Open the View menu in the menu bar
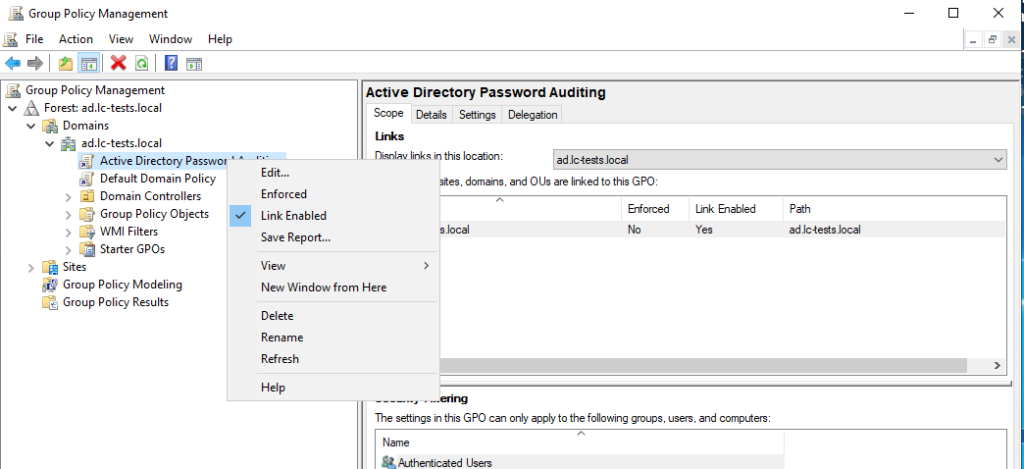The image size is (1024, 469). pos(121,39)
